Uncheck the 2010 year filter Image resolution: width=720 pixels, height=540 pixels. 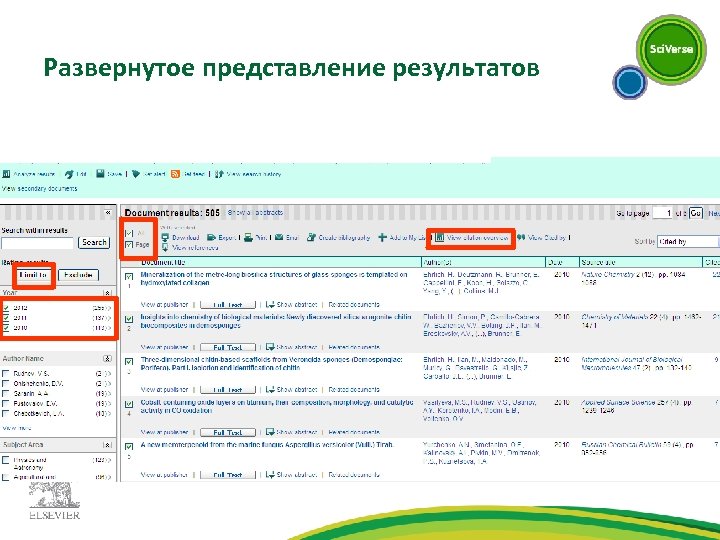(x=6, y=328)
